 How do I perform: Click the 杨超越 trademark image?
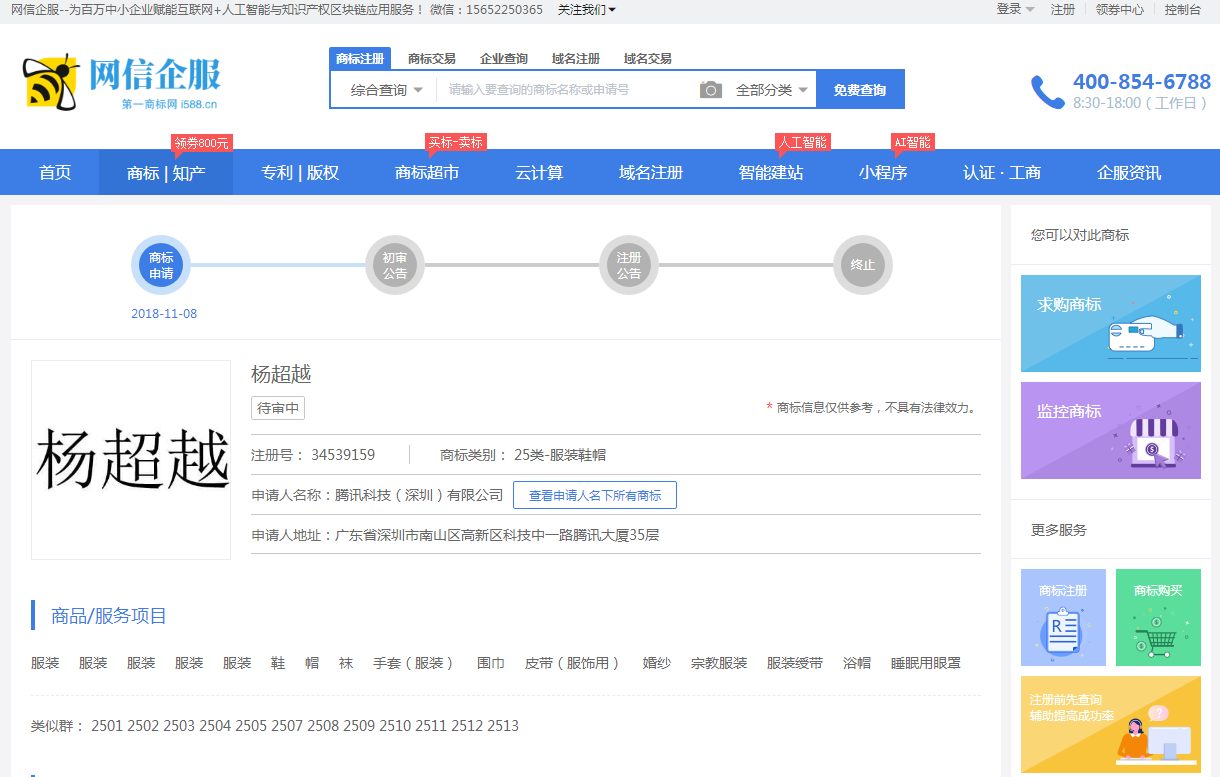point(131,460)
